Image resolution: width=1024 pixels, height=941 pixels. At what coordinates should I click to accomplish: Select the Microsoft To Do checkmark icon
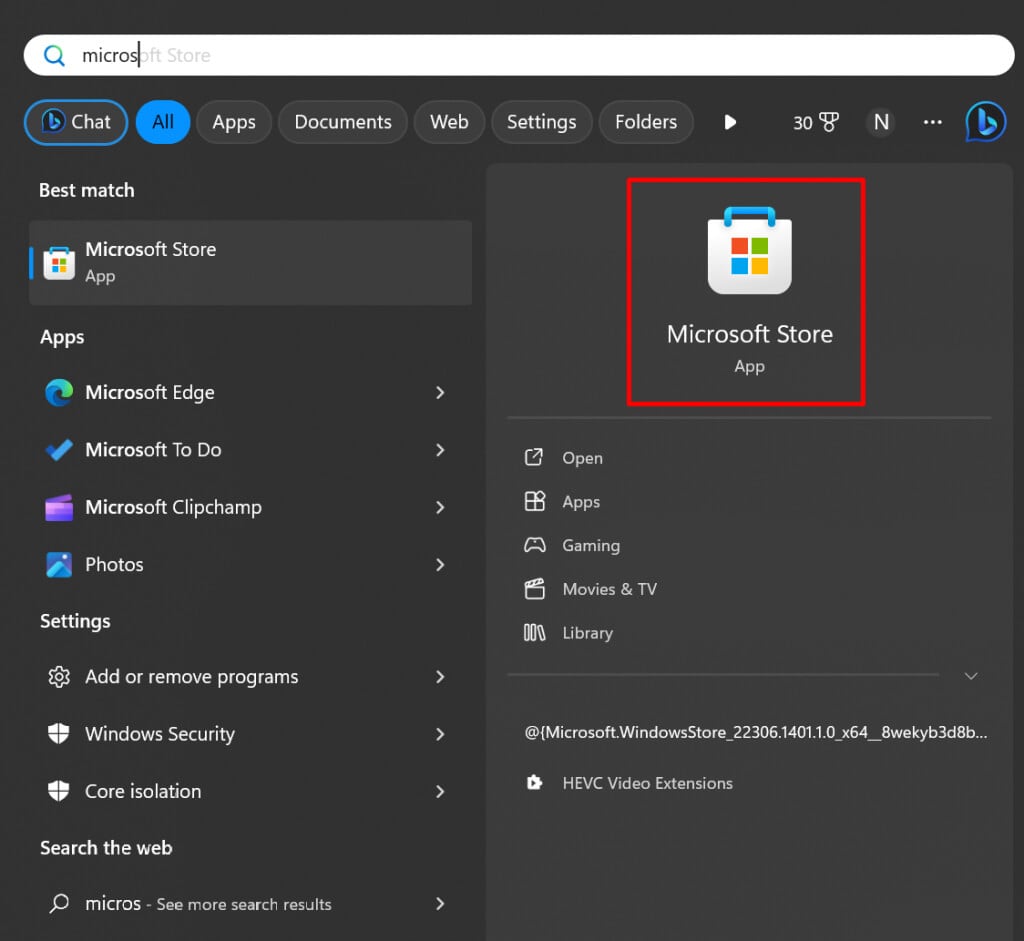[x=59, y=450]
